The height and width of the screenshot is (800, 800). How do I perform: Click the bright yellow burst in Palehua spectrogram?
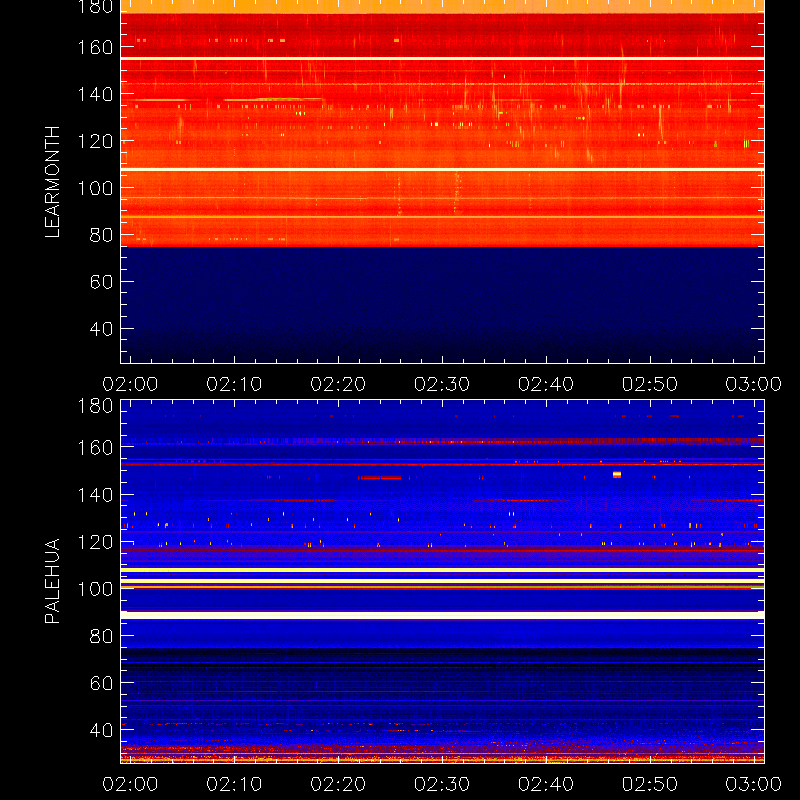(x=617, y=474)
